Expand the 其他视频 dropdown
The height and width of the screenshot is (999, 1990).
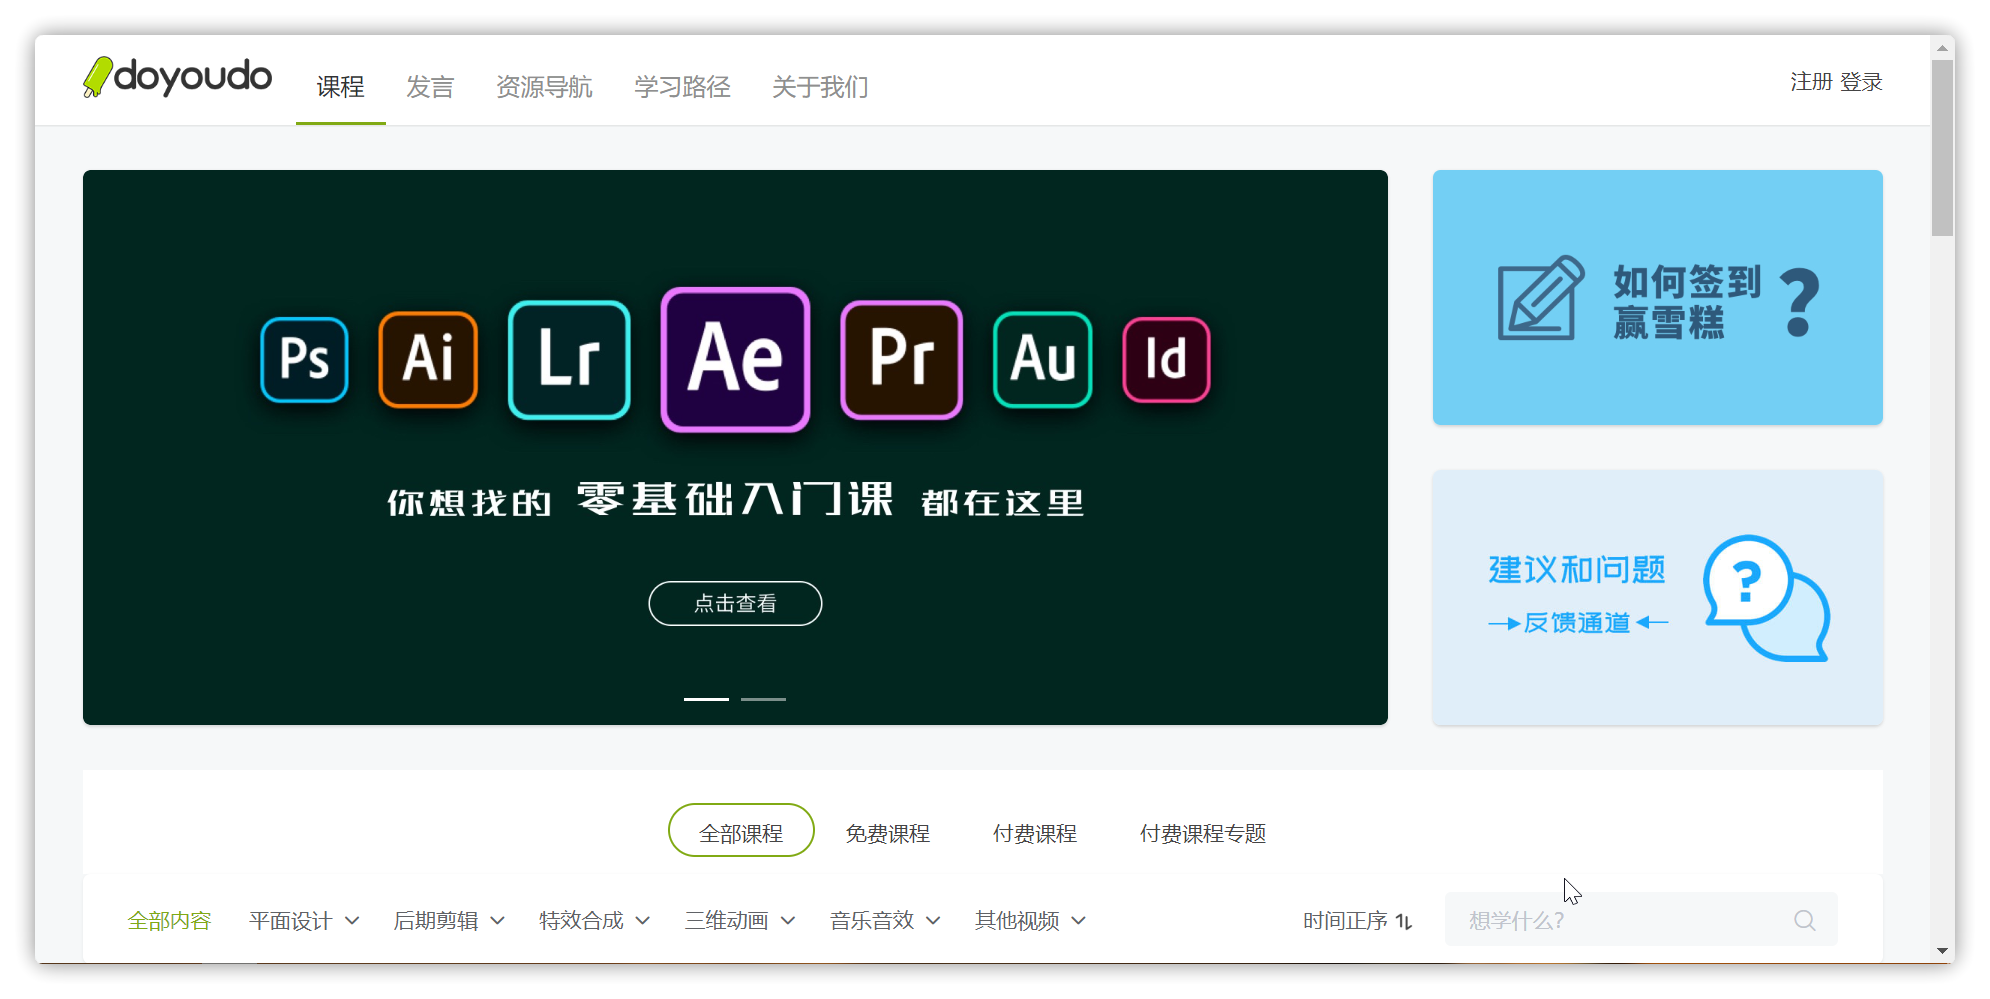1030,921
